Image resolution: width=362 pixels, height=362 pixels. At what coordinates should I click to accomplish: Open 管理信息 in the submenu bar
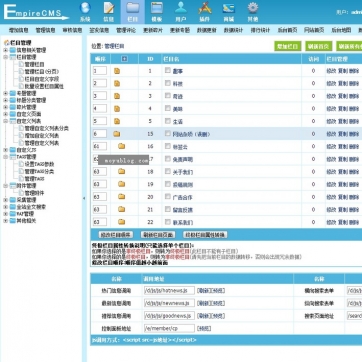pyautogui.click(x=45, y=30)
